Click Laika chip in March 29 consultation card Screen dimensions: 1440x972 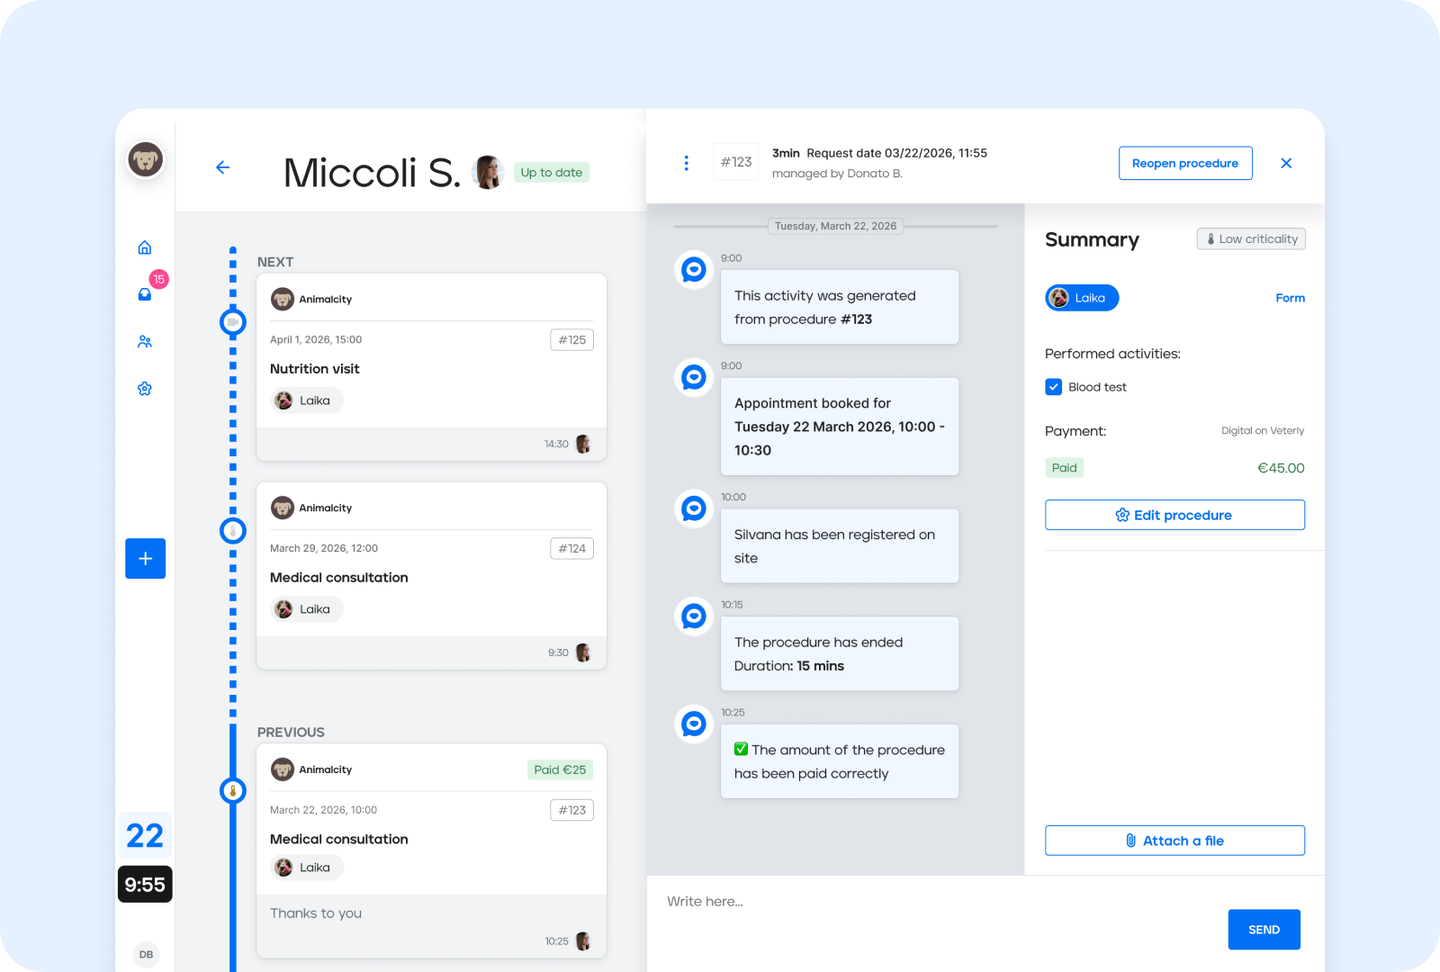pyautogui.click(x=306, y=609)
